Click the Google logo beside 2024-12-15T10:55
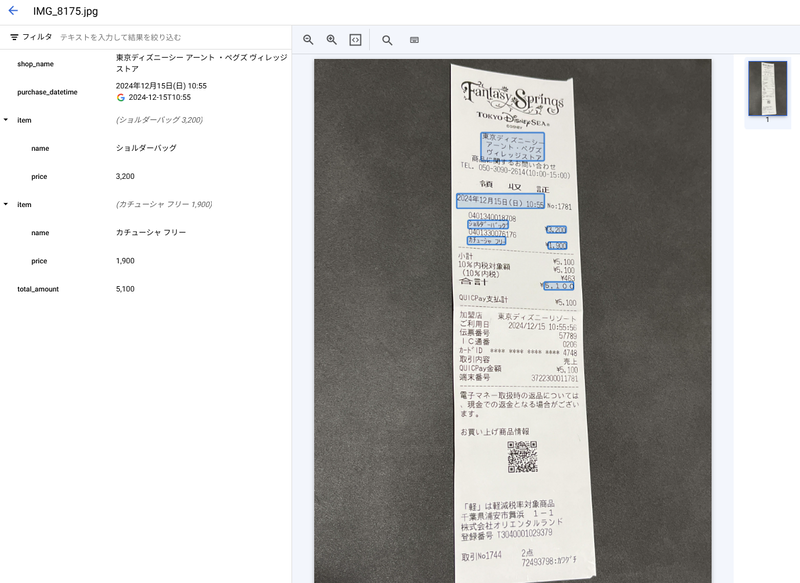This screenshot has width=800, height=583. coord(120,97)
